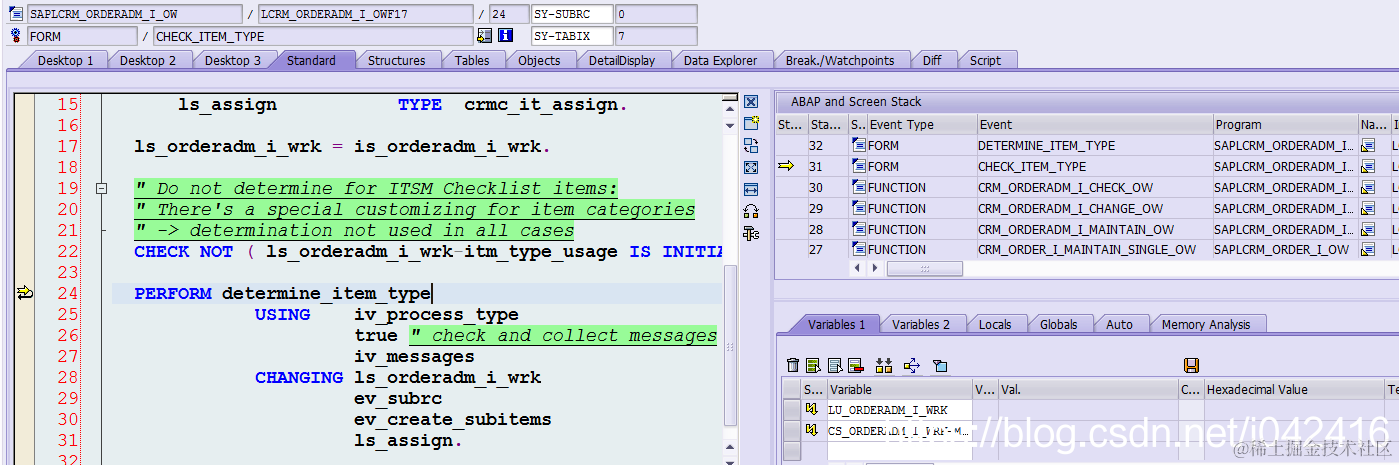Click the filter-style icon in Variables toolbar
This screenshot has width=1399, height=465.
(940, 366)
